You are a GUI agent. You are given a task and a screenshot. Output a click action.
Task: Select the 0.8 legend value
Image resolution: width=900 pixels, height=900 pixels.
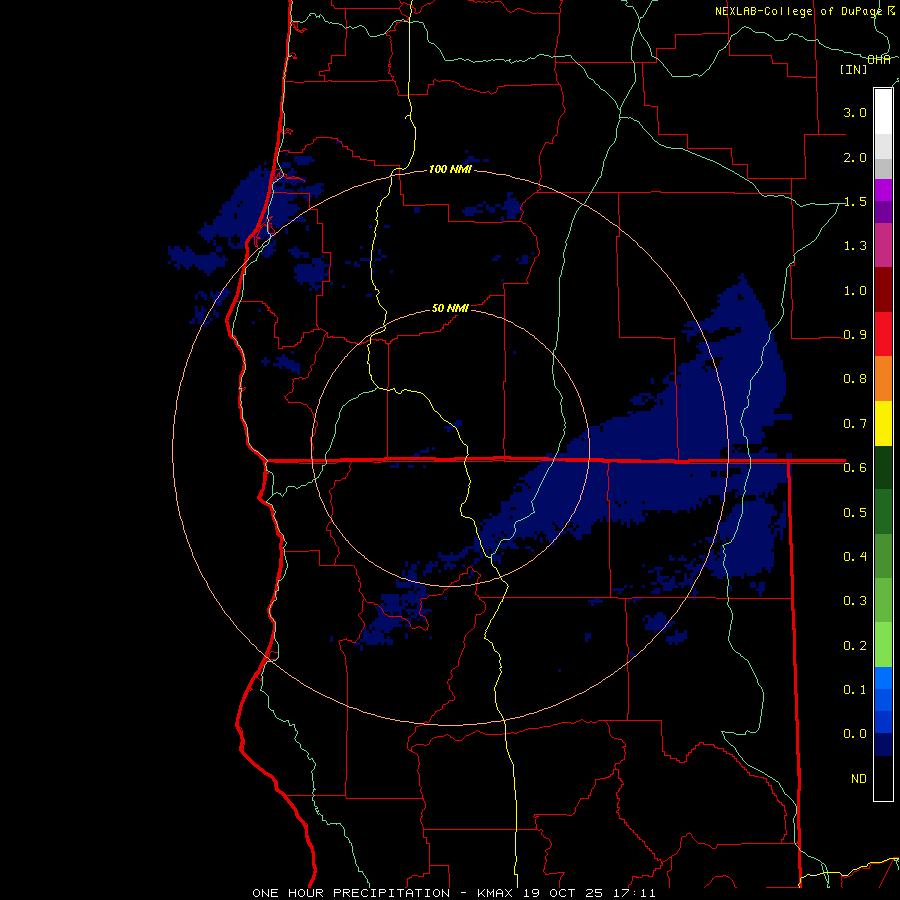pos(855,379)
